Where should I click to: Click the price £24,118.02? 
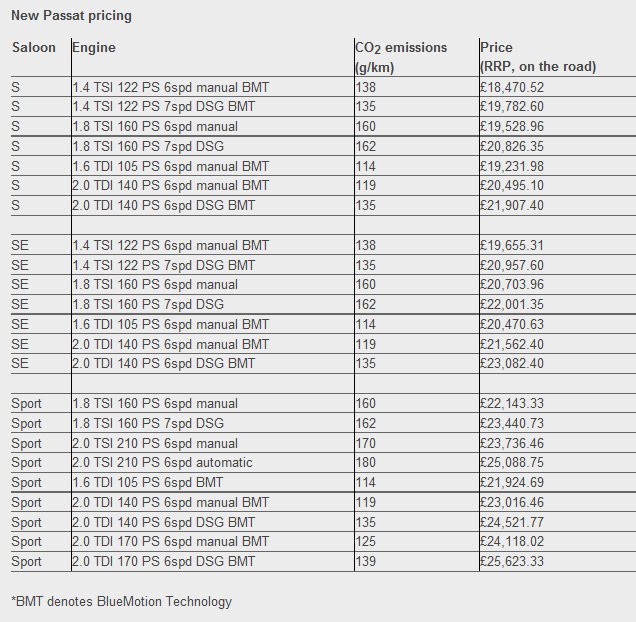point(512,541)
